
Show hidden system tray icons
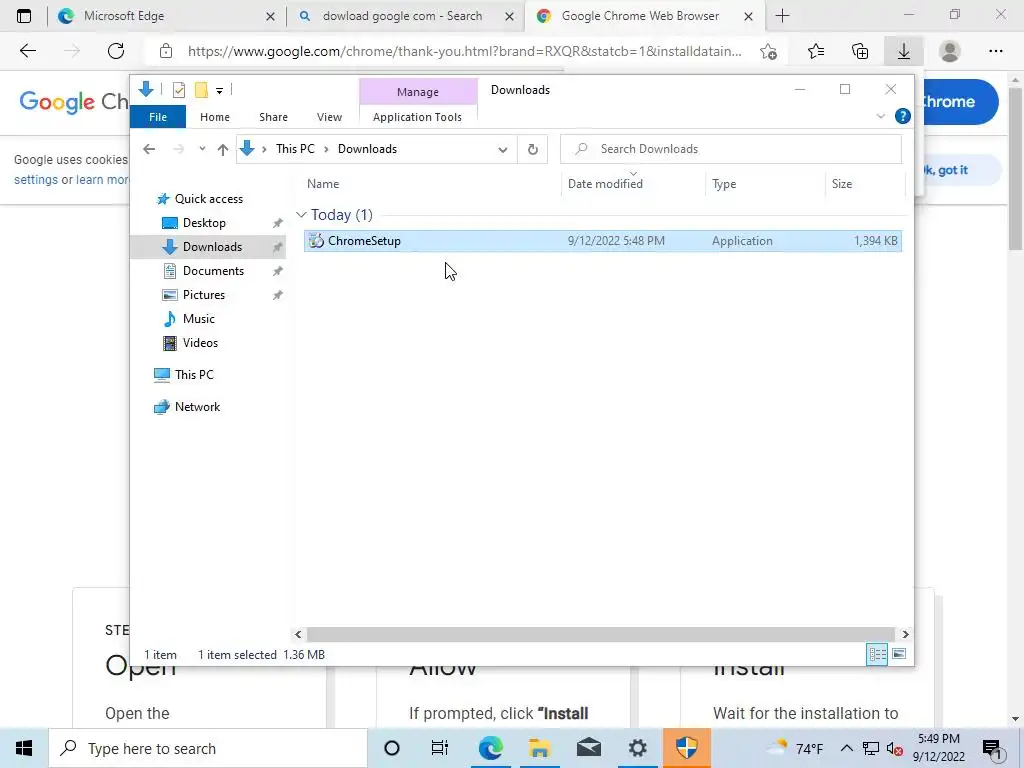pos(846,748)
